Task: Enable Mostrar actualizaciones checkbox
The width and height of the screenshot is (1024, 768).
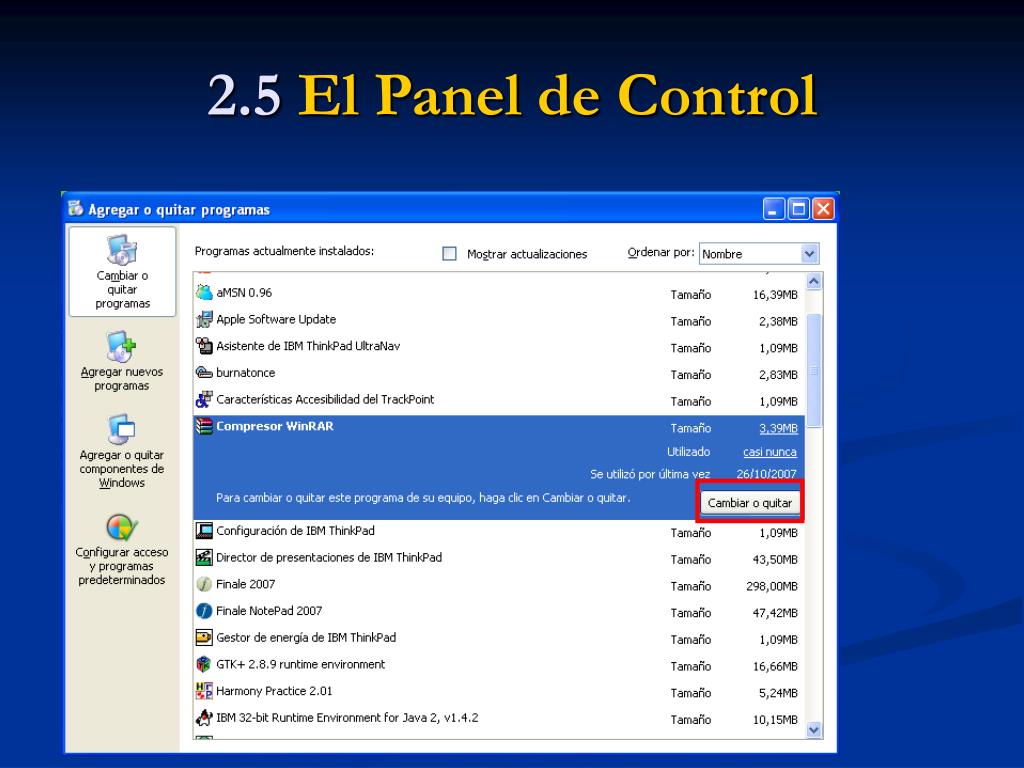Action: 449,253
